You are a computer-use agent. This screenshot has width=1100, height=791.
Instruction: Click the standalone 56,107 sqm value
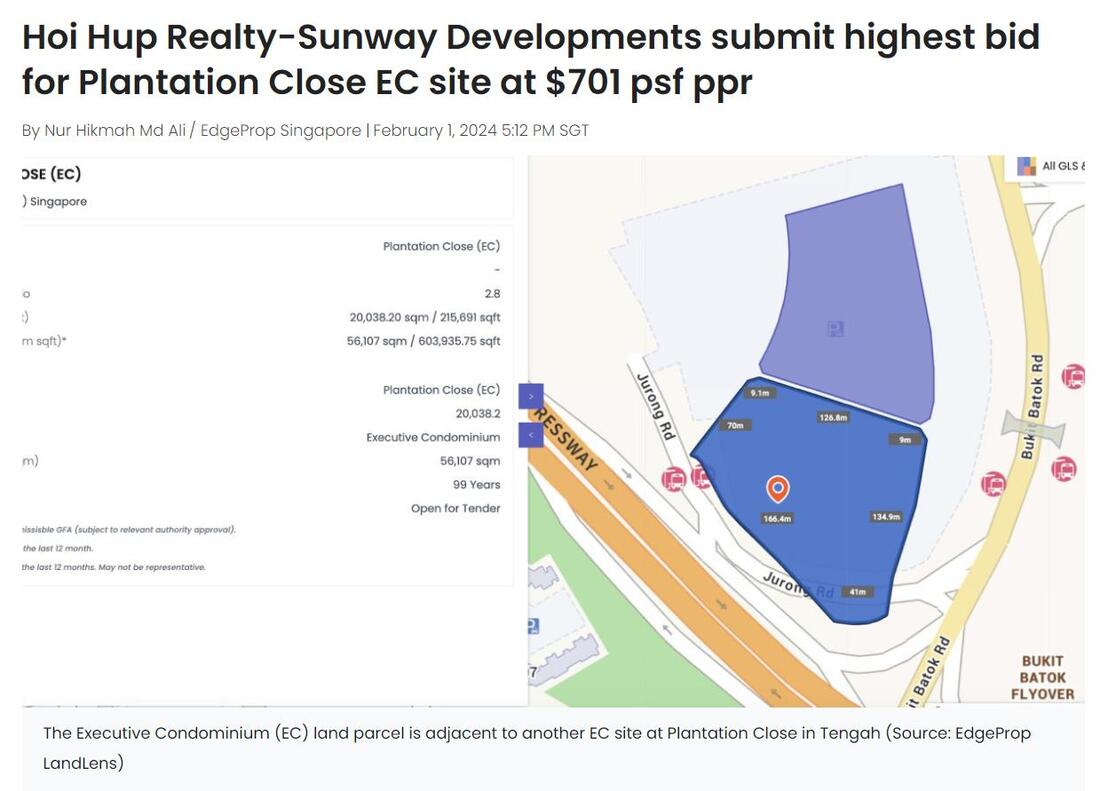click(x=470, y=461)
